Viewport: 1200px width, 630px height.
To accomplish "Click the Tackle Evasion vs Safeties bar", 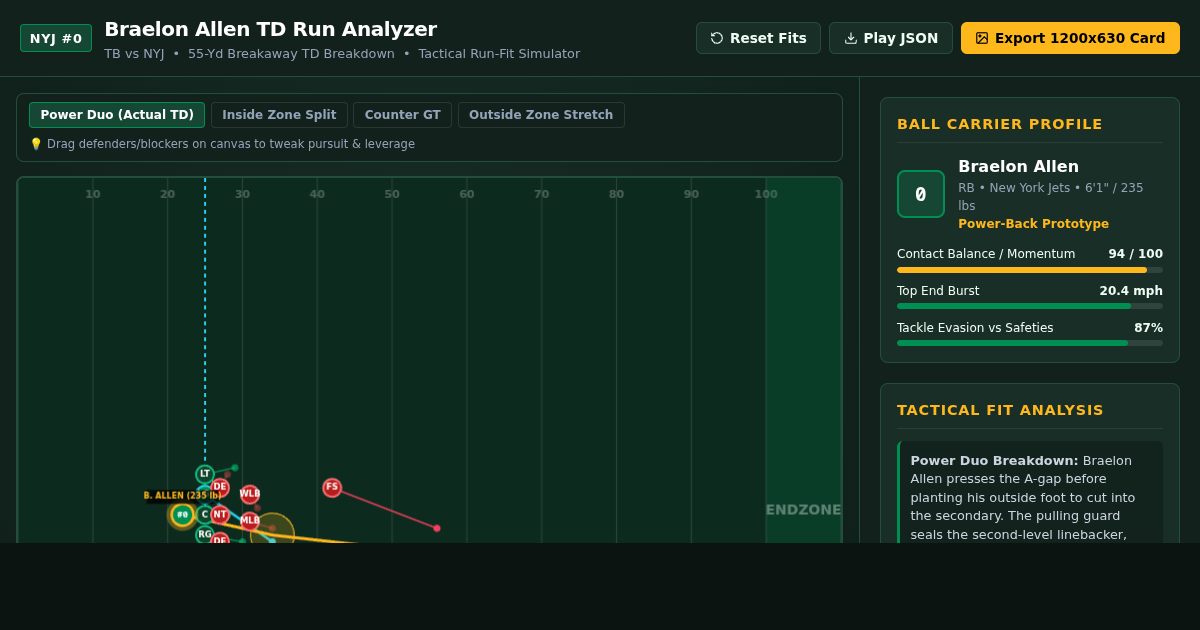I will click(1030, 343).
